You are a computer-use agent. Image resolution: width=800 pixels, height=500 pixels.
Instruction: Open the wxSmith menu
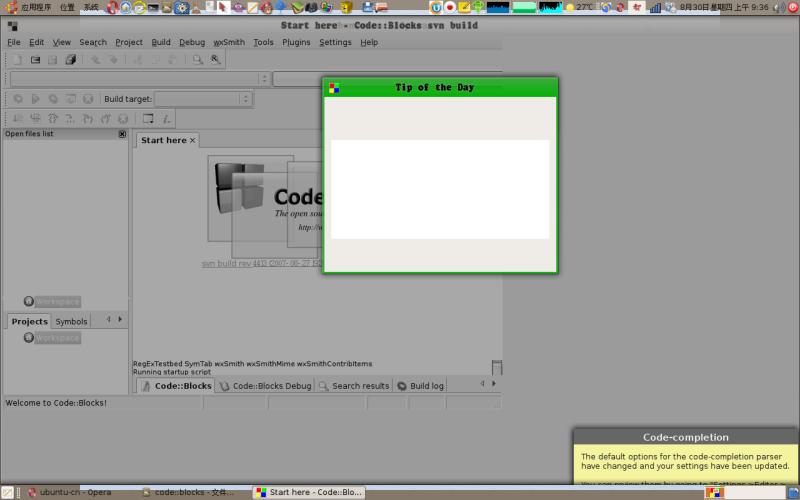click(x=229, y=42)
